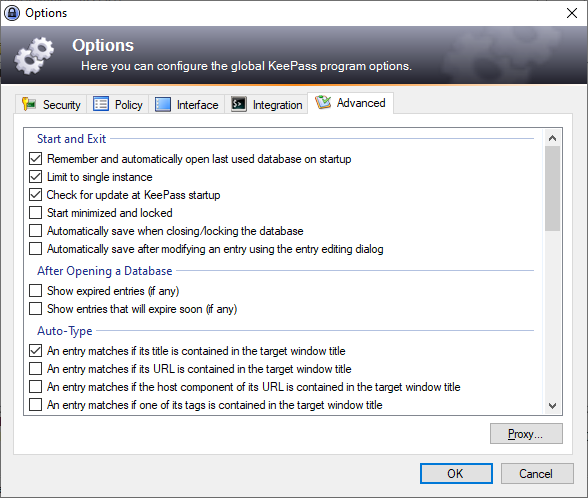588x498 pixels.
Task: Check auto save after modifying an entry
Action: point(36,249)
